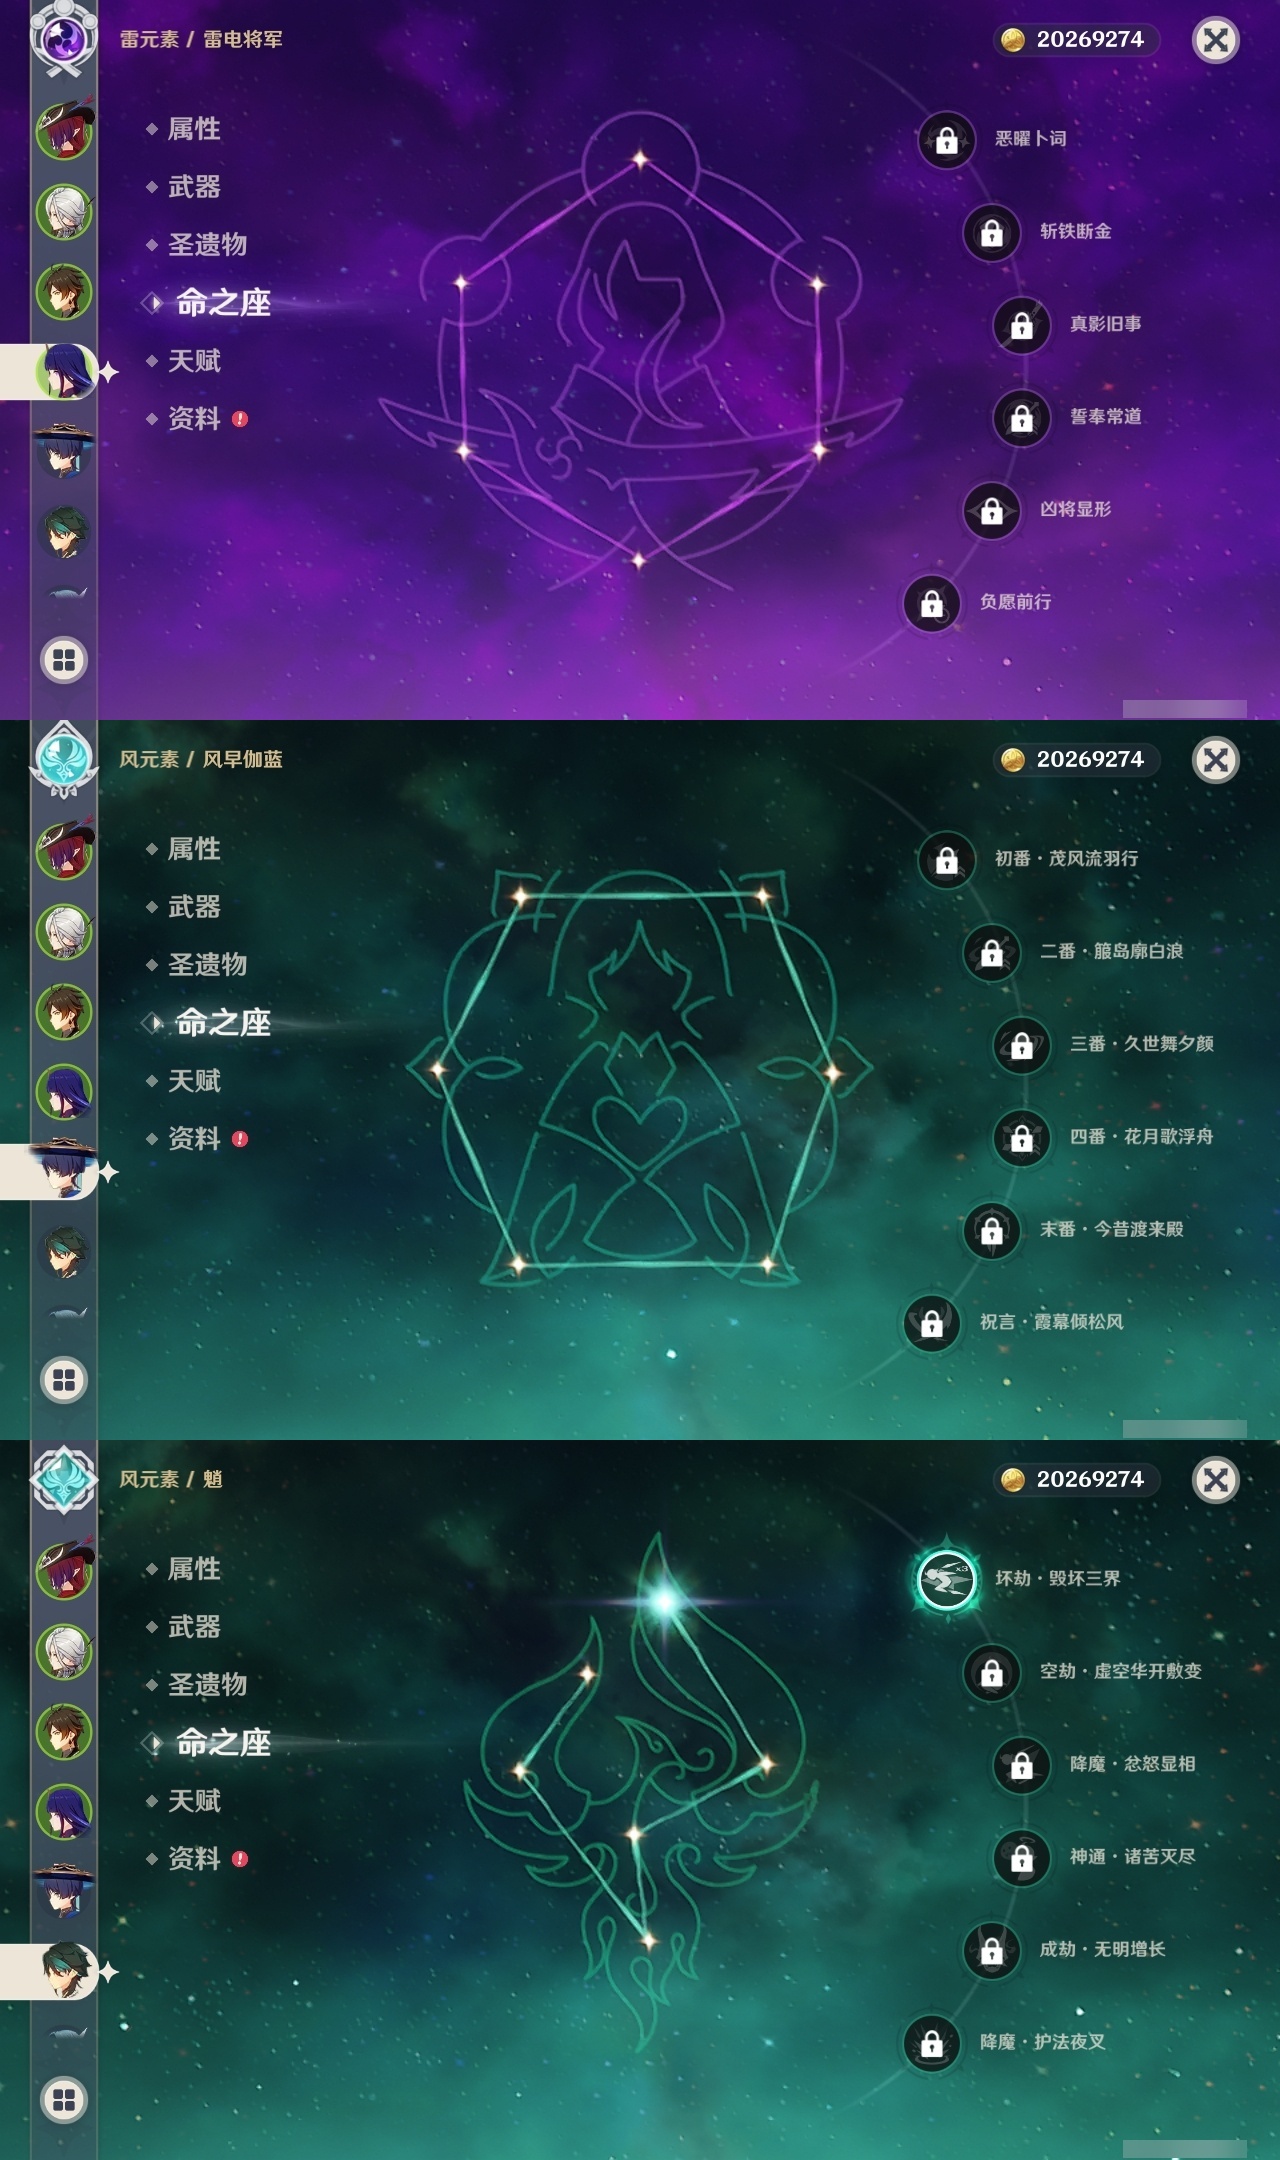
Task: Click the top star of 魈 constellation
Action: tap(664, 1601)
